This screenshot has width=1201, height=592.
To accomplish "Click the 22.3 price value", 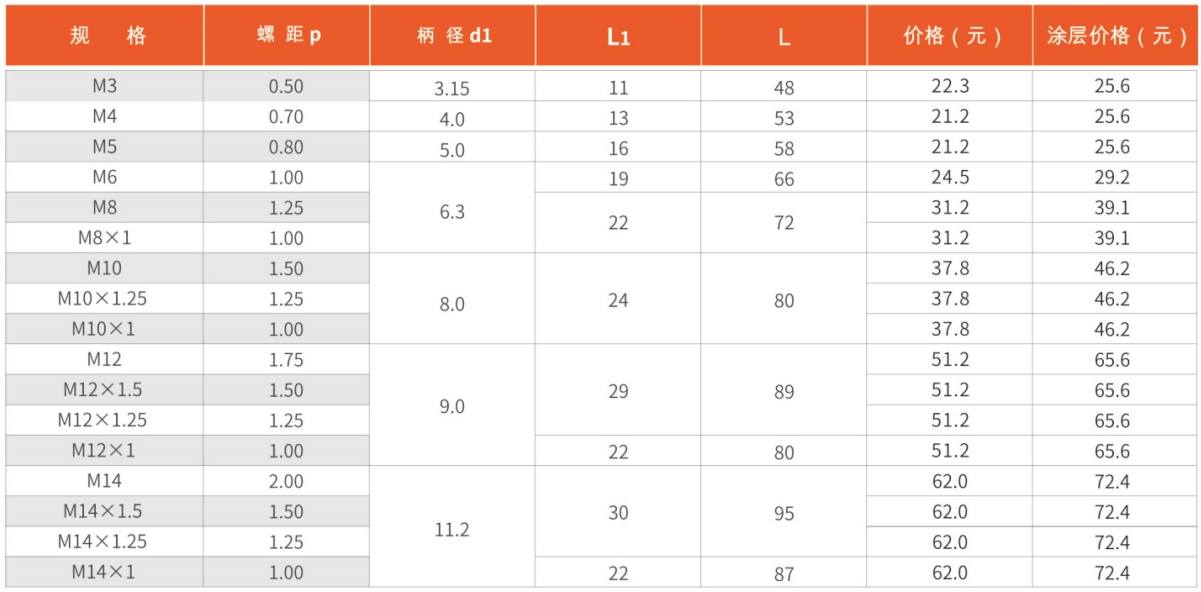I will (950, 86).
